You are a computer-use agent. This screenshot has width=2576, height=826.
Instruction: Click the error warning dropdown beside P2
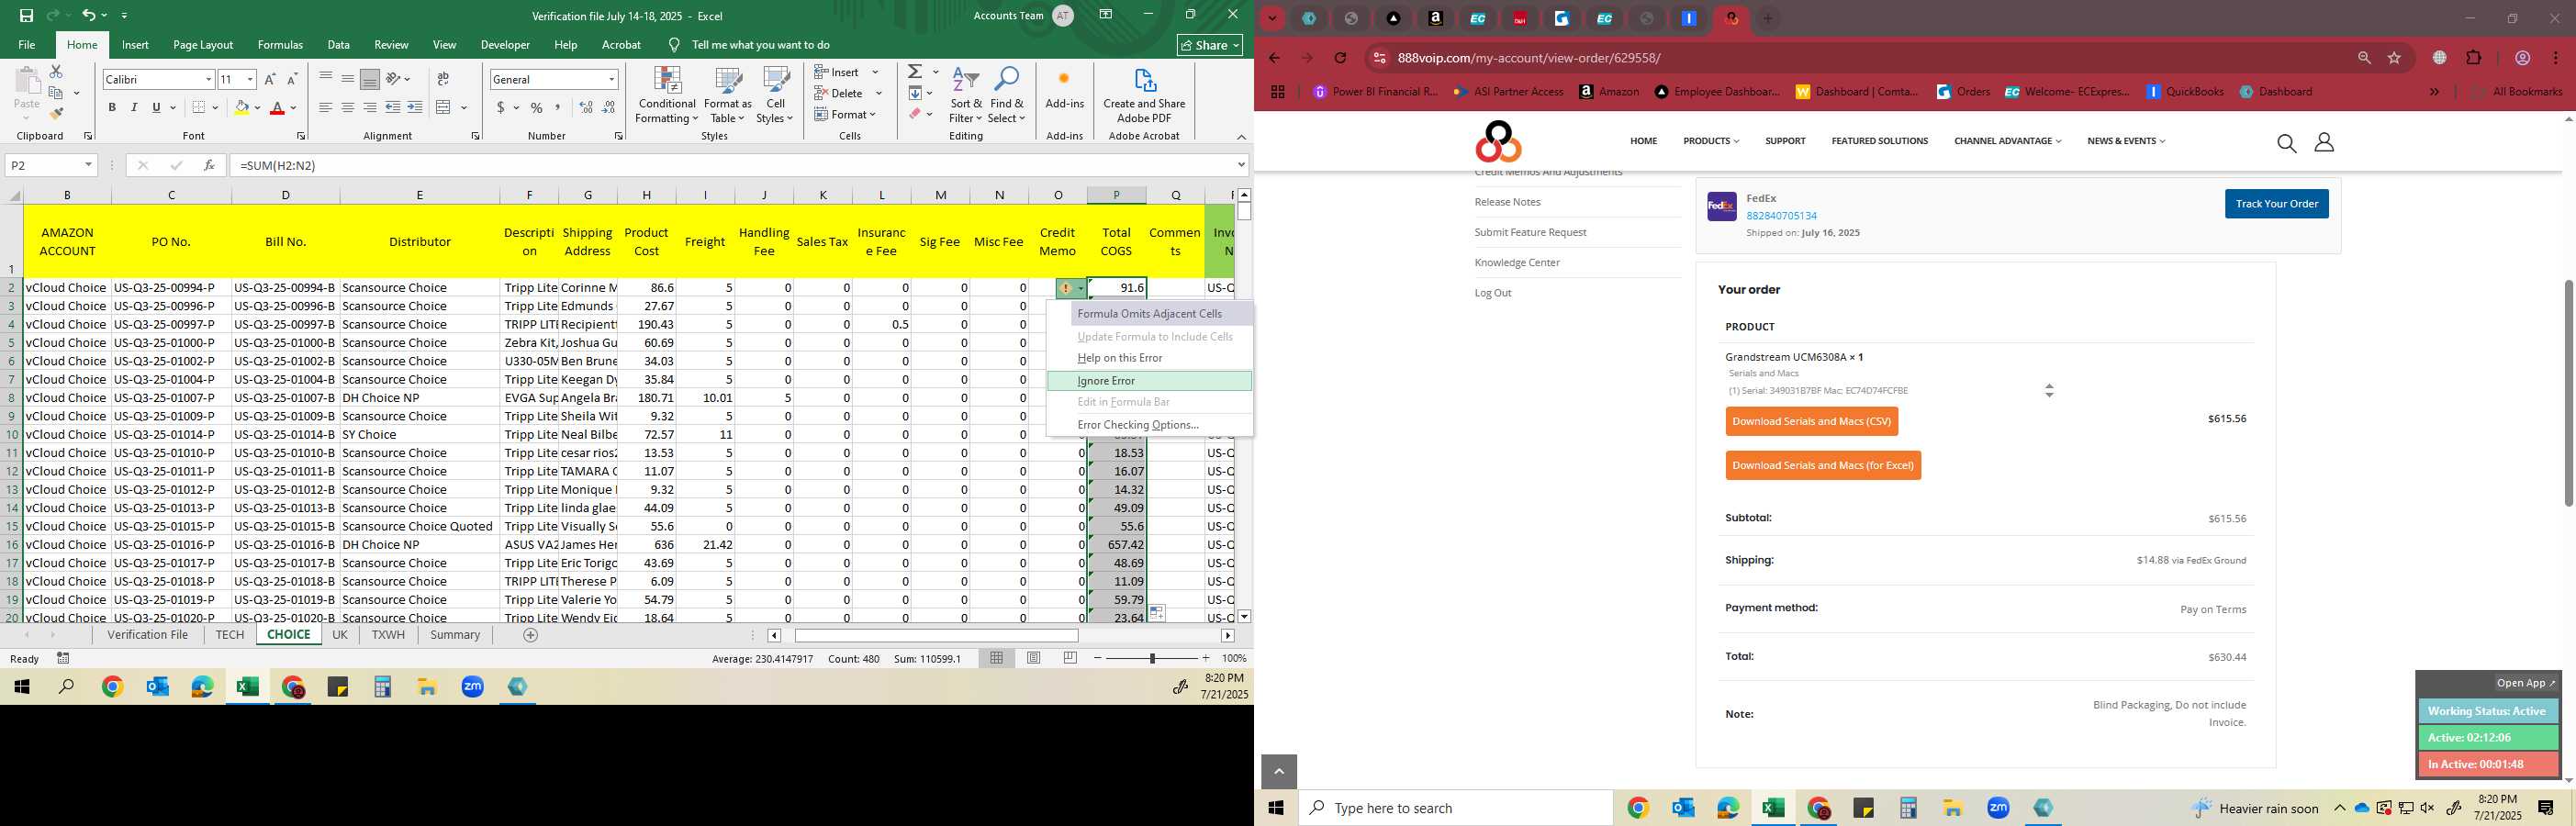(x=1071, y=288)
